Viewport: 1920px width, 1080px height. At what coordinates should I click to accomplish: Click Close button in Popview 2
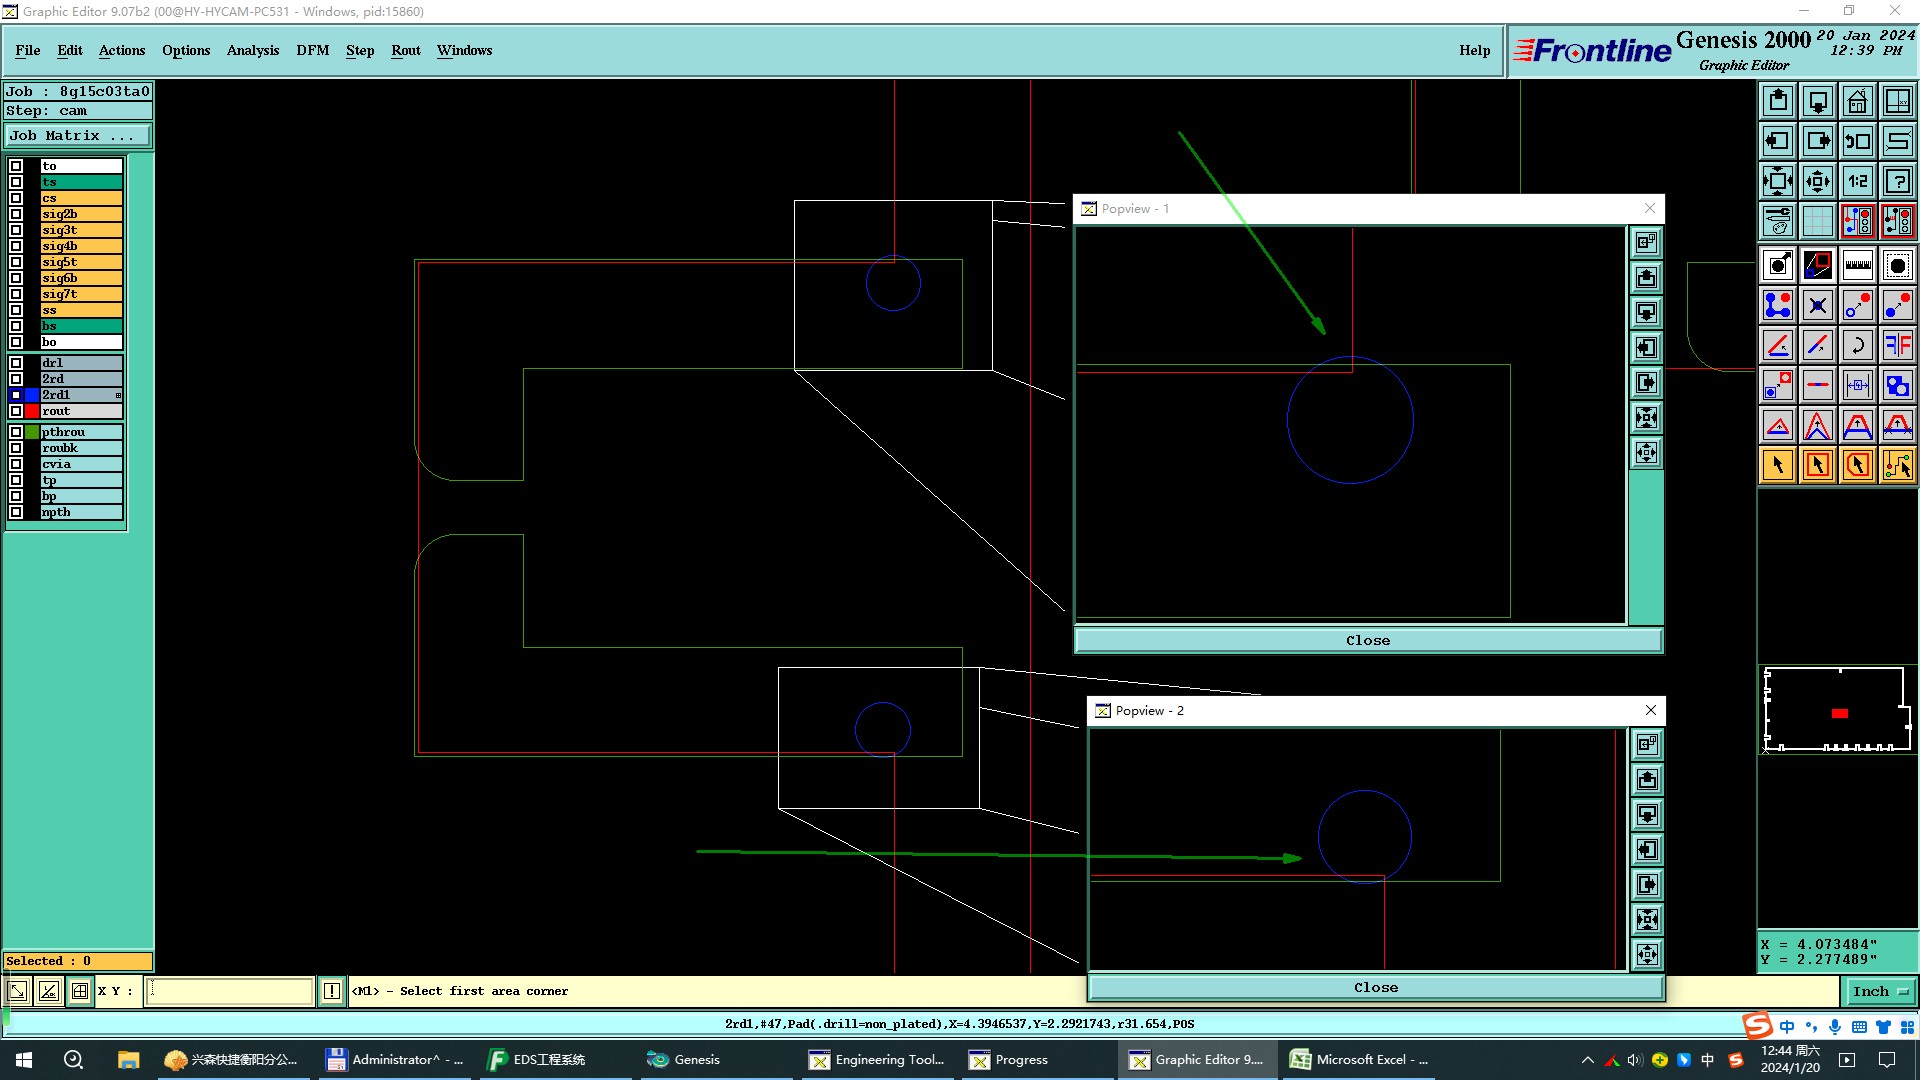[x=1375, y=987]
